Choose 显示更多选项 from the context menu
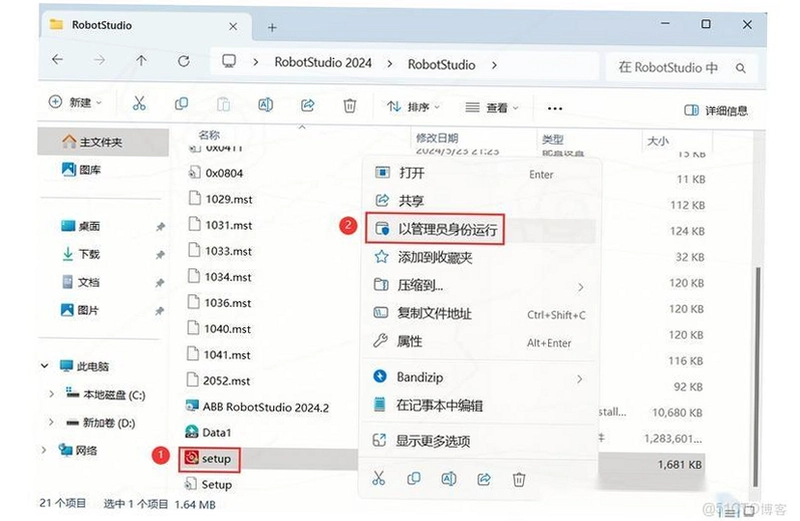Screen dimensions: 800x521 click(x=480, y=440)
